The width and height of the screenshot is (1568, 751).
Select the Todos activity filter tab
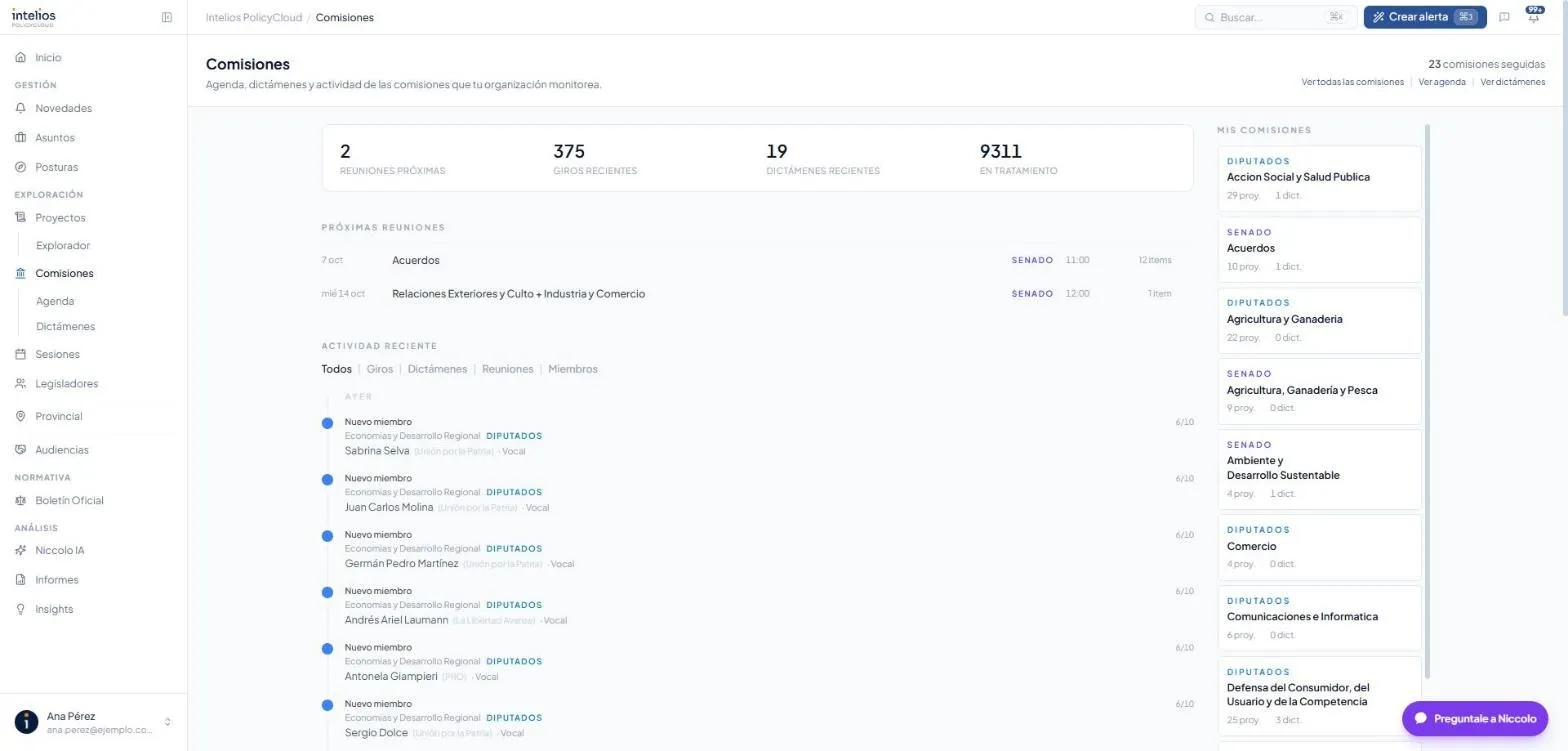336,369
